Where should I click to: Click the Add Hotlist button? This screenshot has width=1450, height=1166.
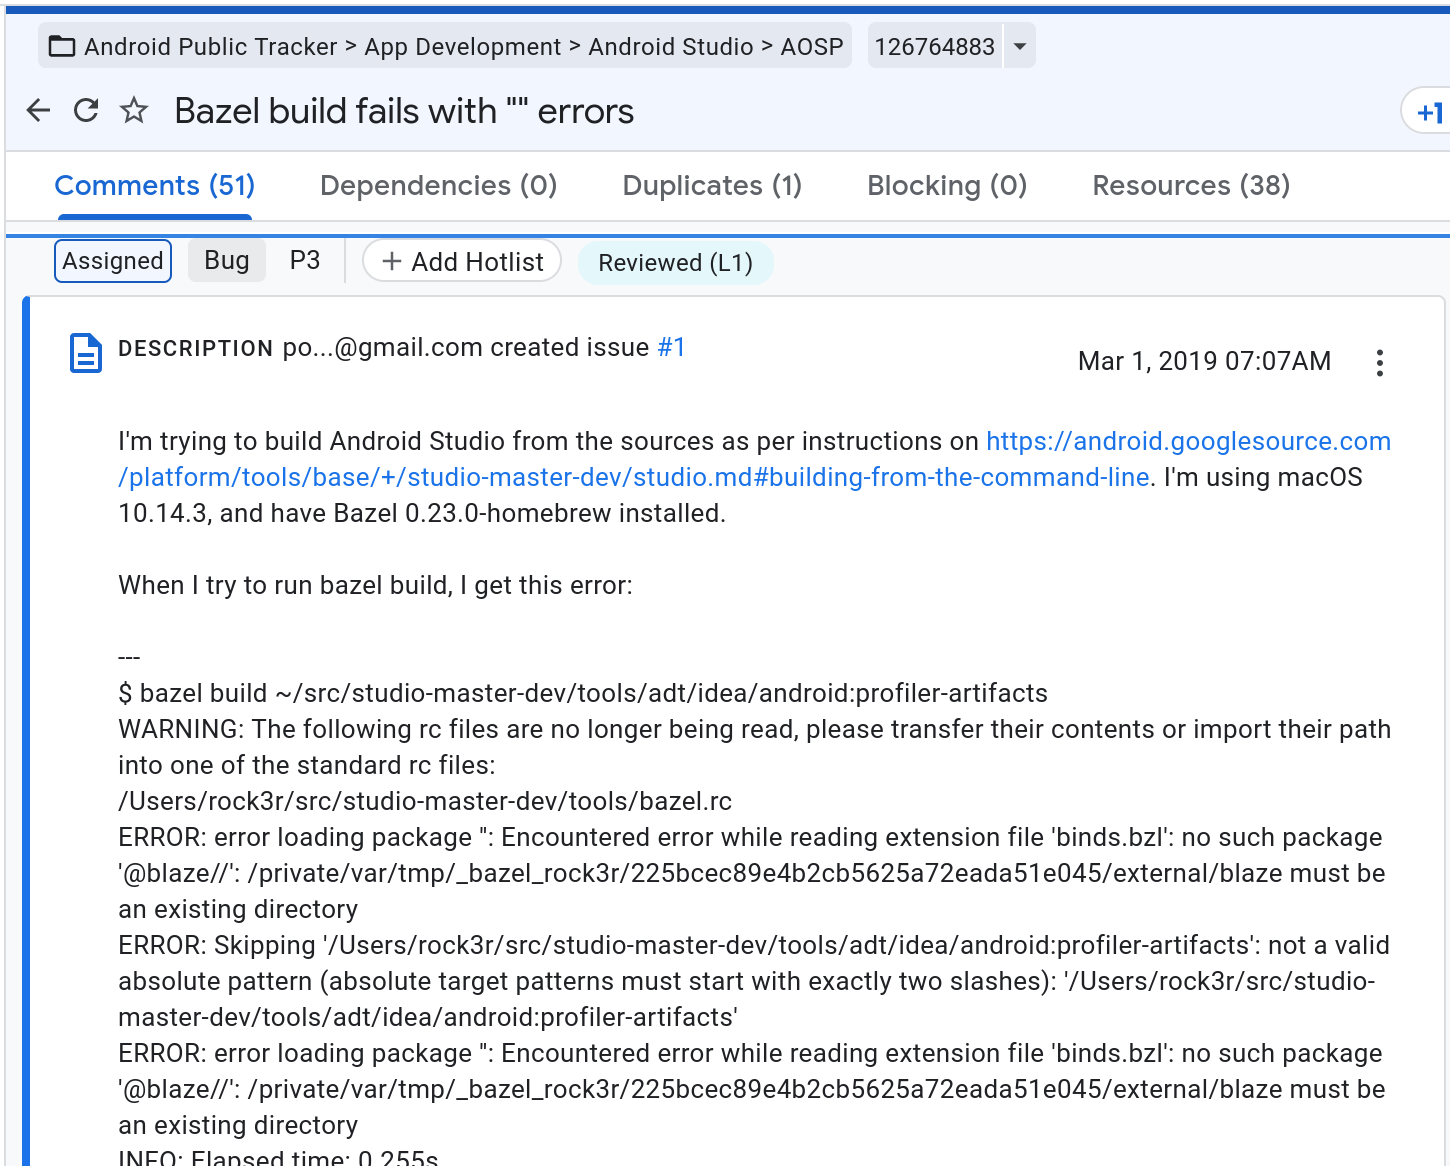click(x=462, y=261)
